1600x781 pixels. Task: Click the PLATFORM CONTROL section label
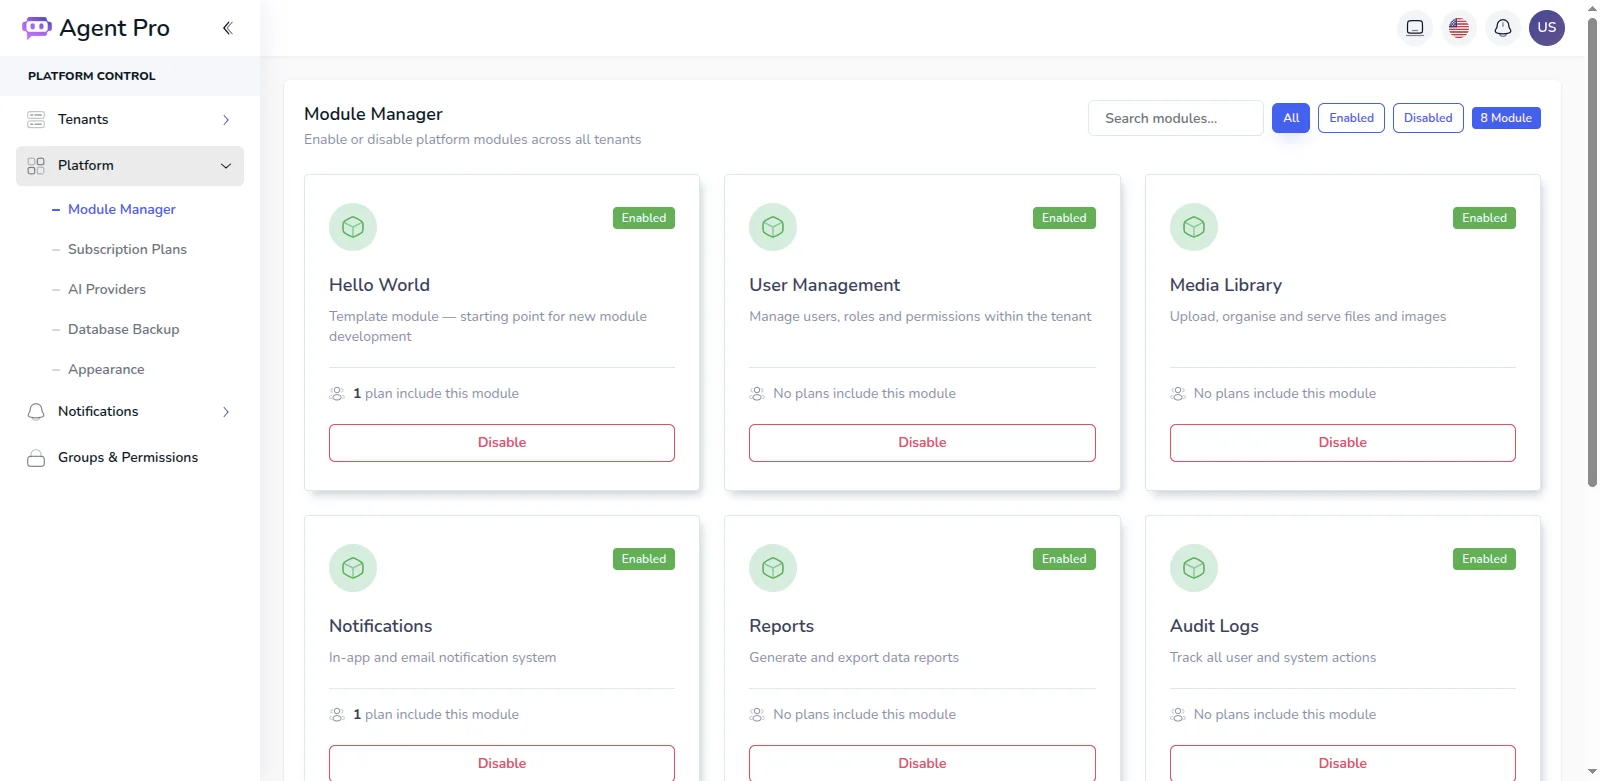(x=92, y=76)
